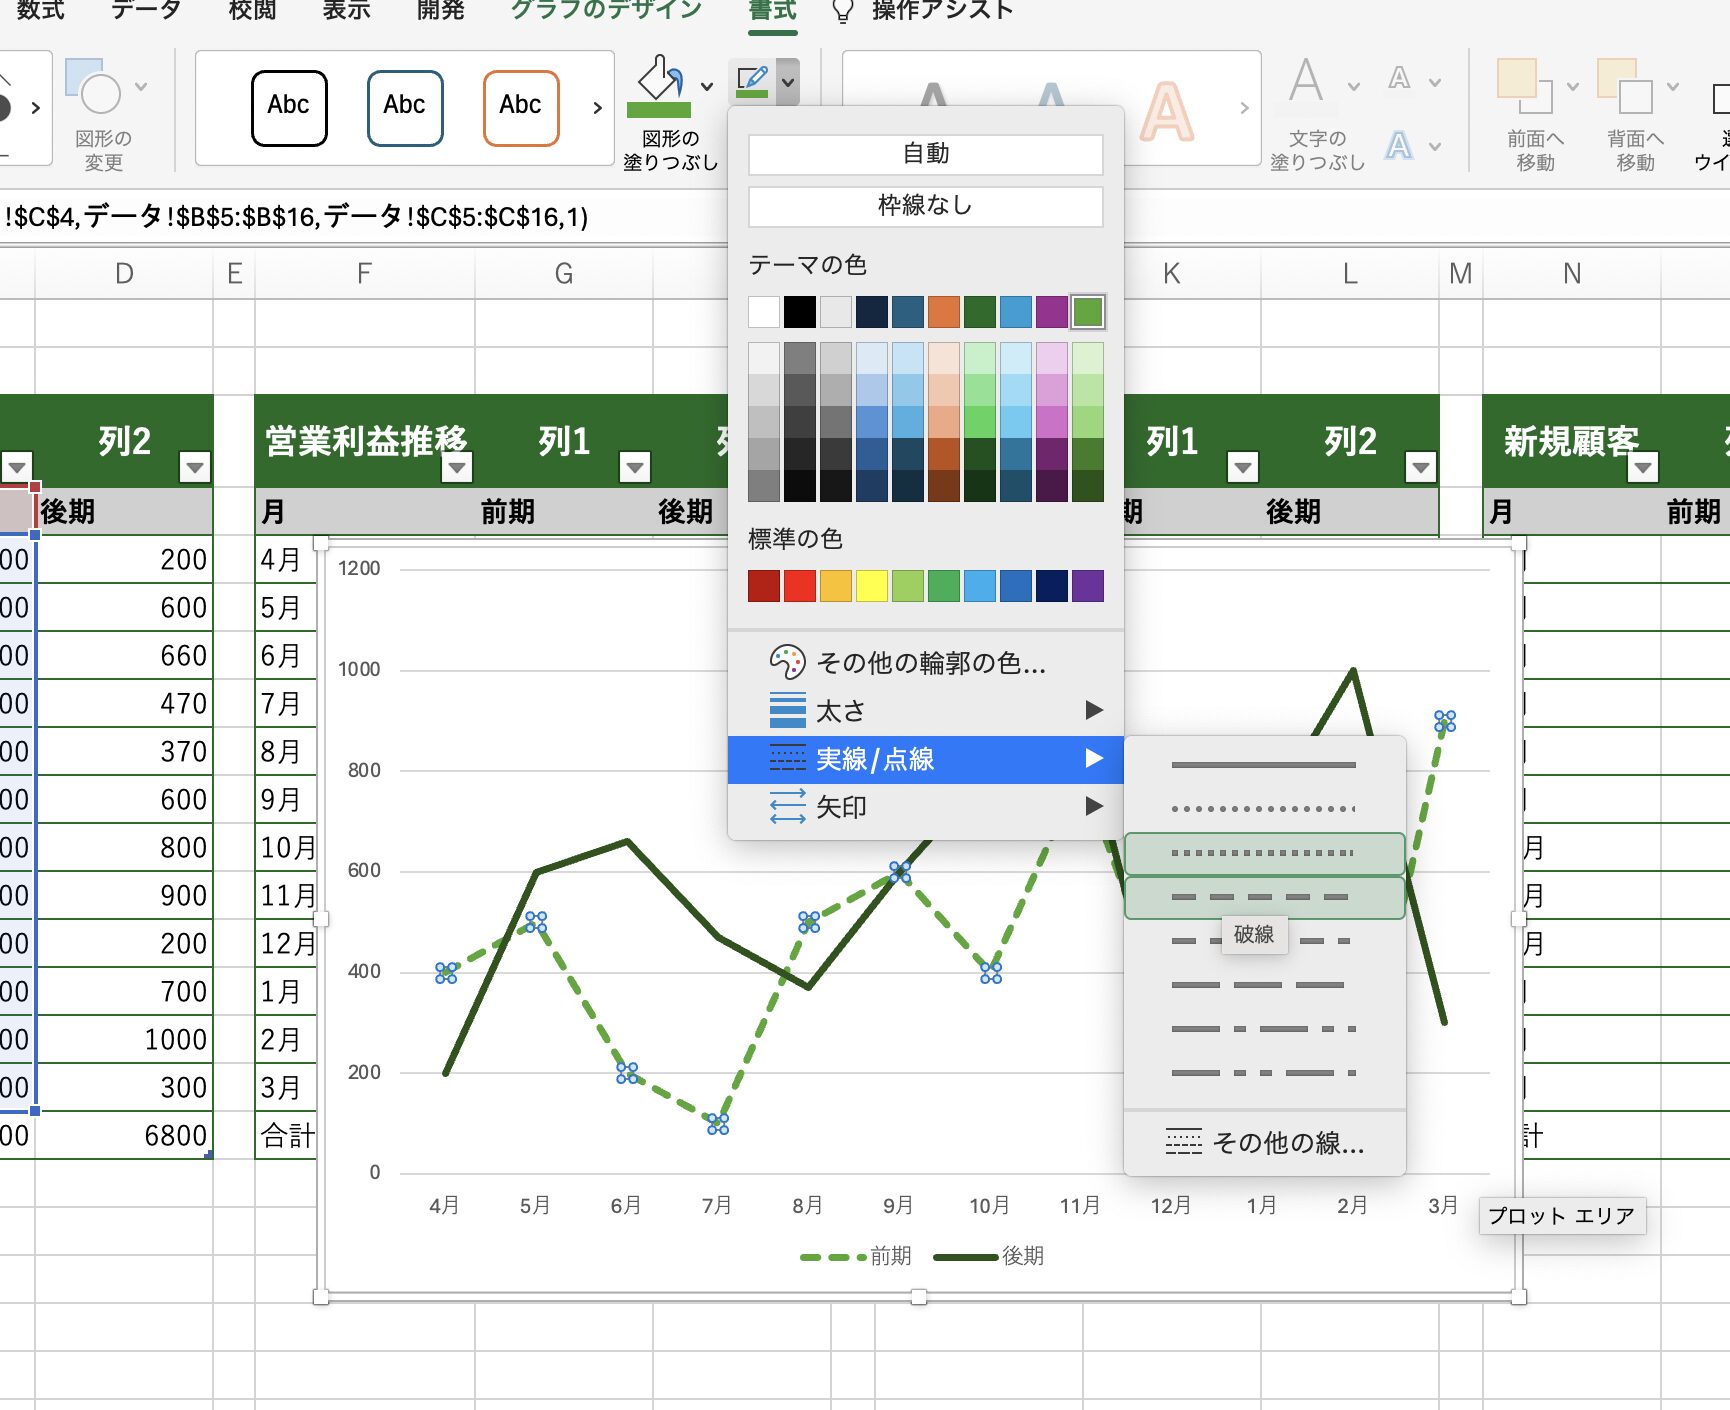
Task: Click the shape fill paint bucket icon
Action: 659,83
